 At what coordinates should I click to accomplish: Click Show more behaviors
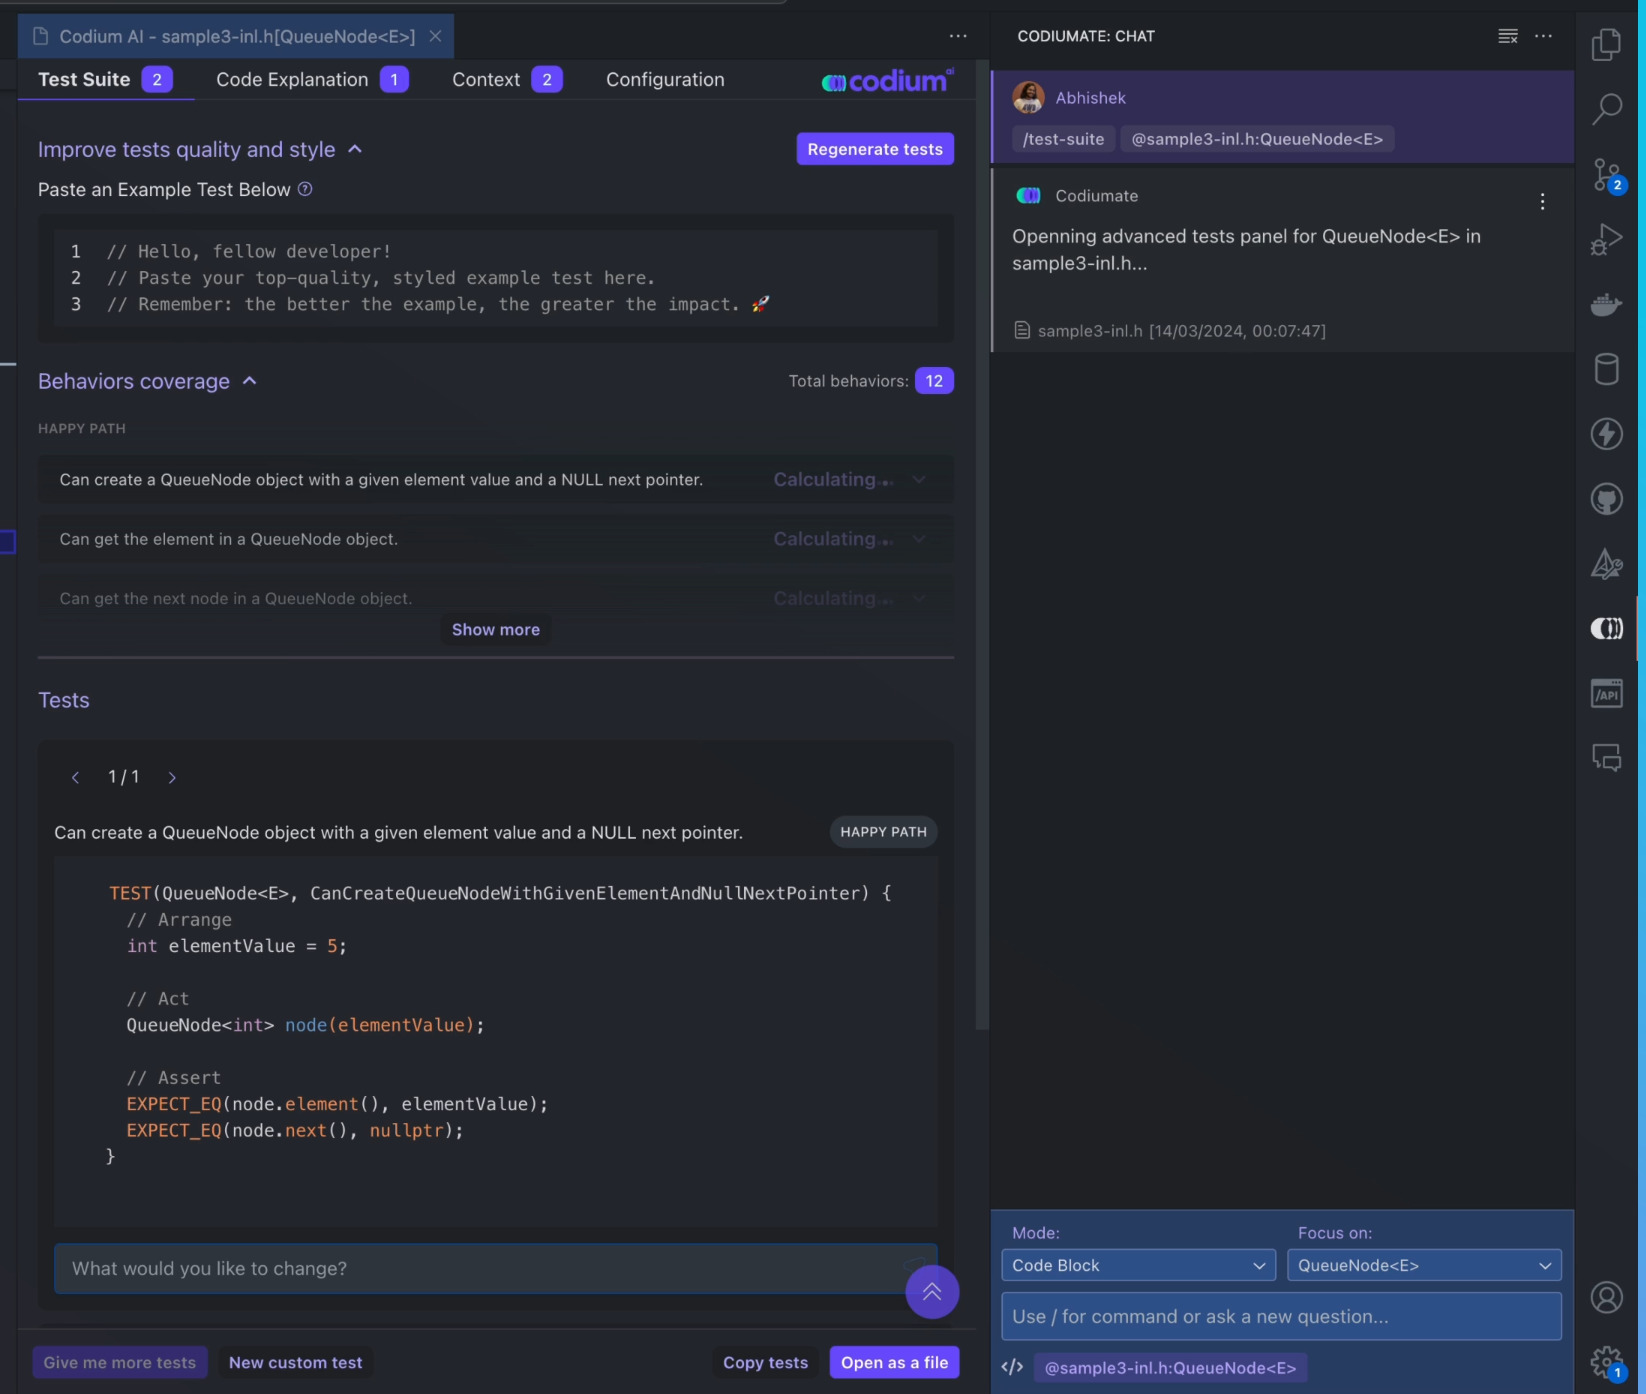click(x=496, y=629)
